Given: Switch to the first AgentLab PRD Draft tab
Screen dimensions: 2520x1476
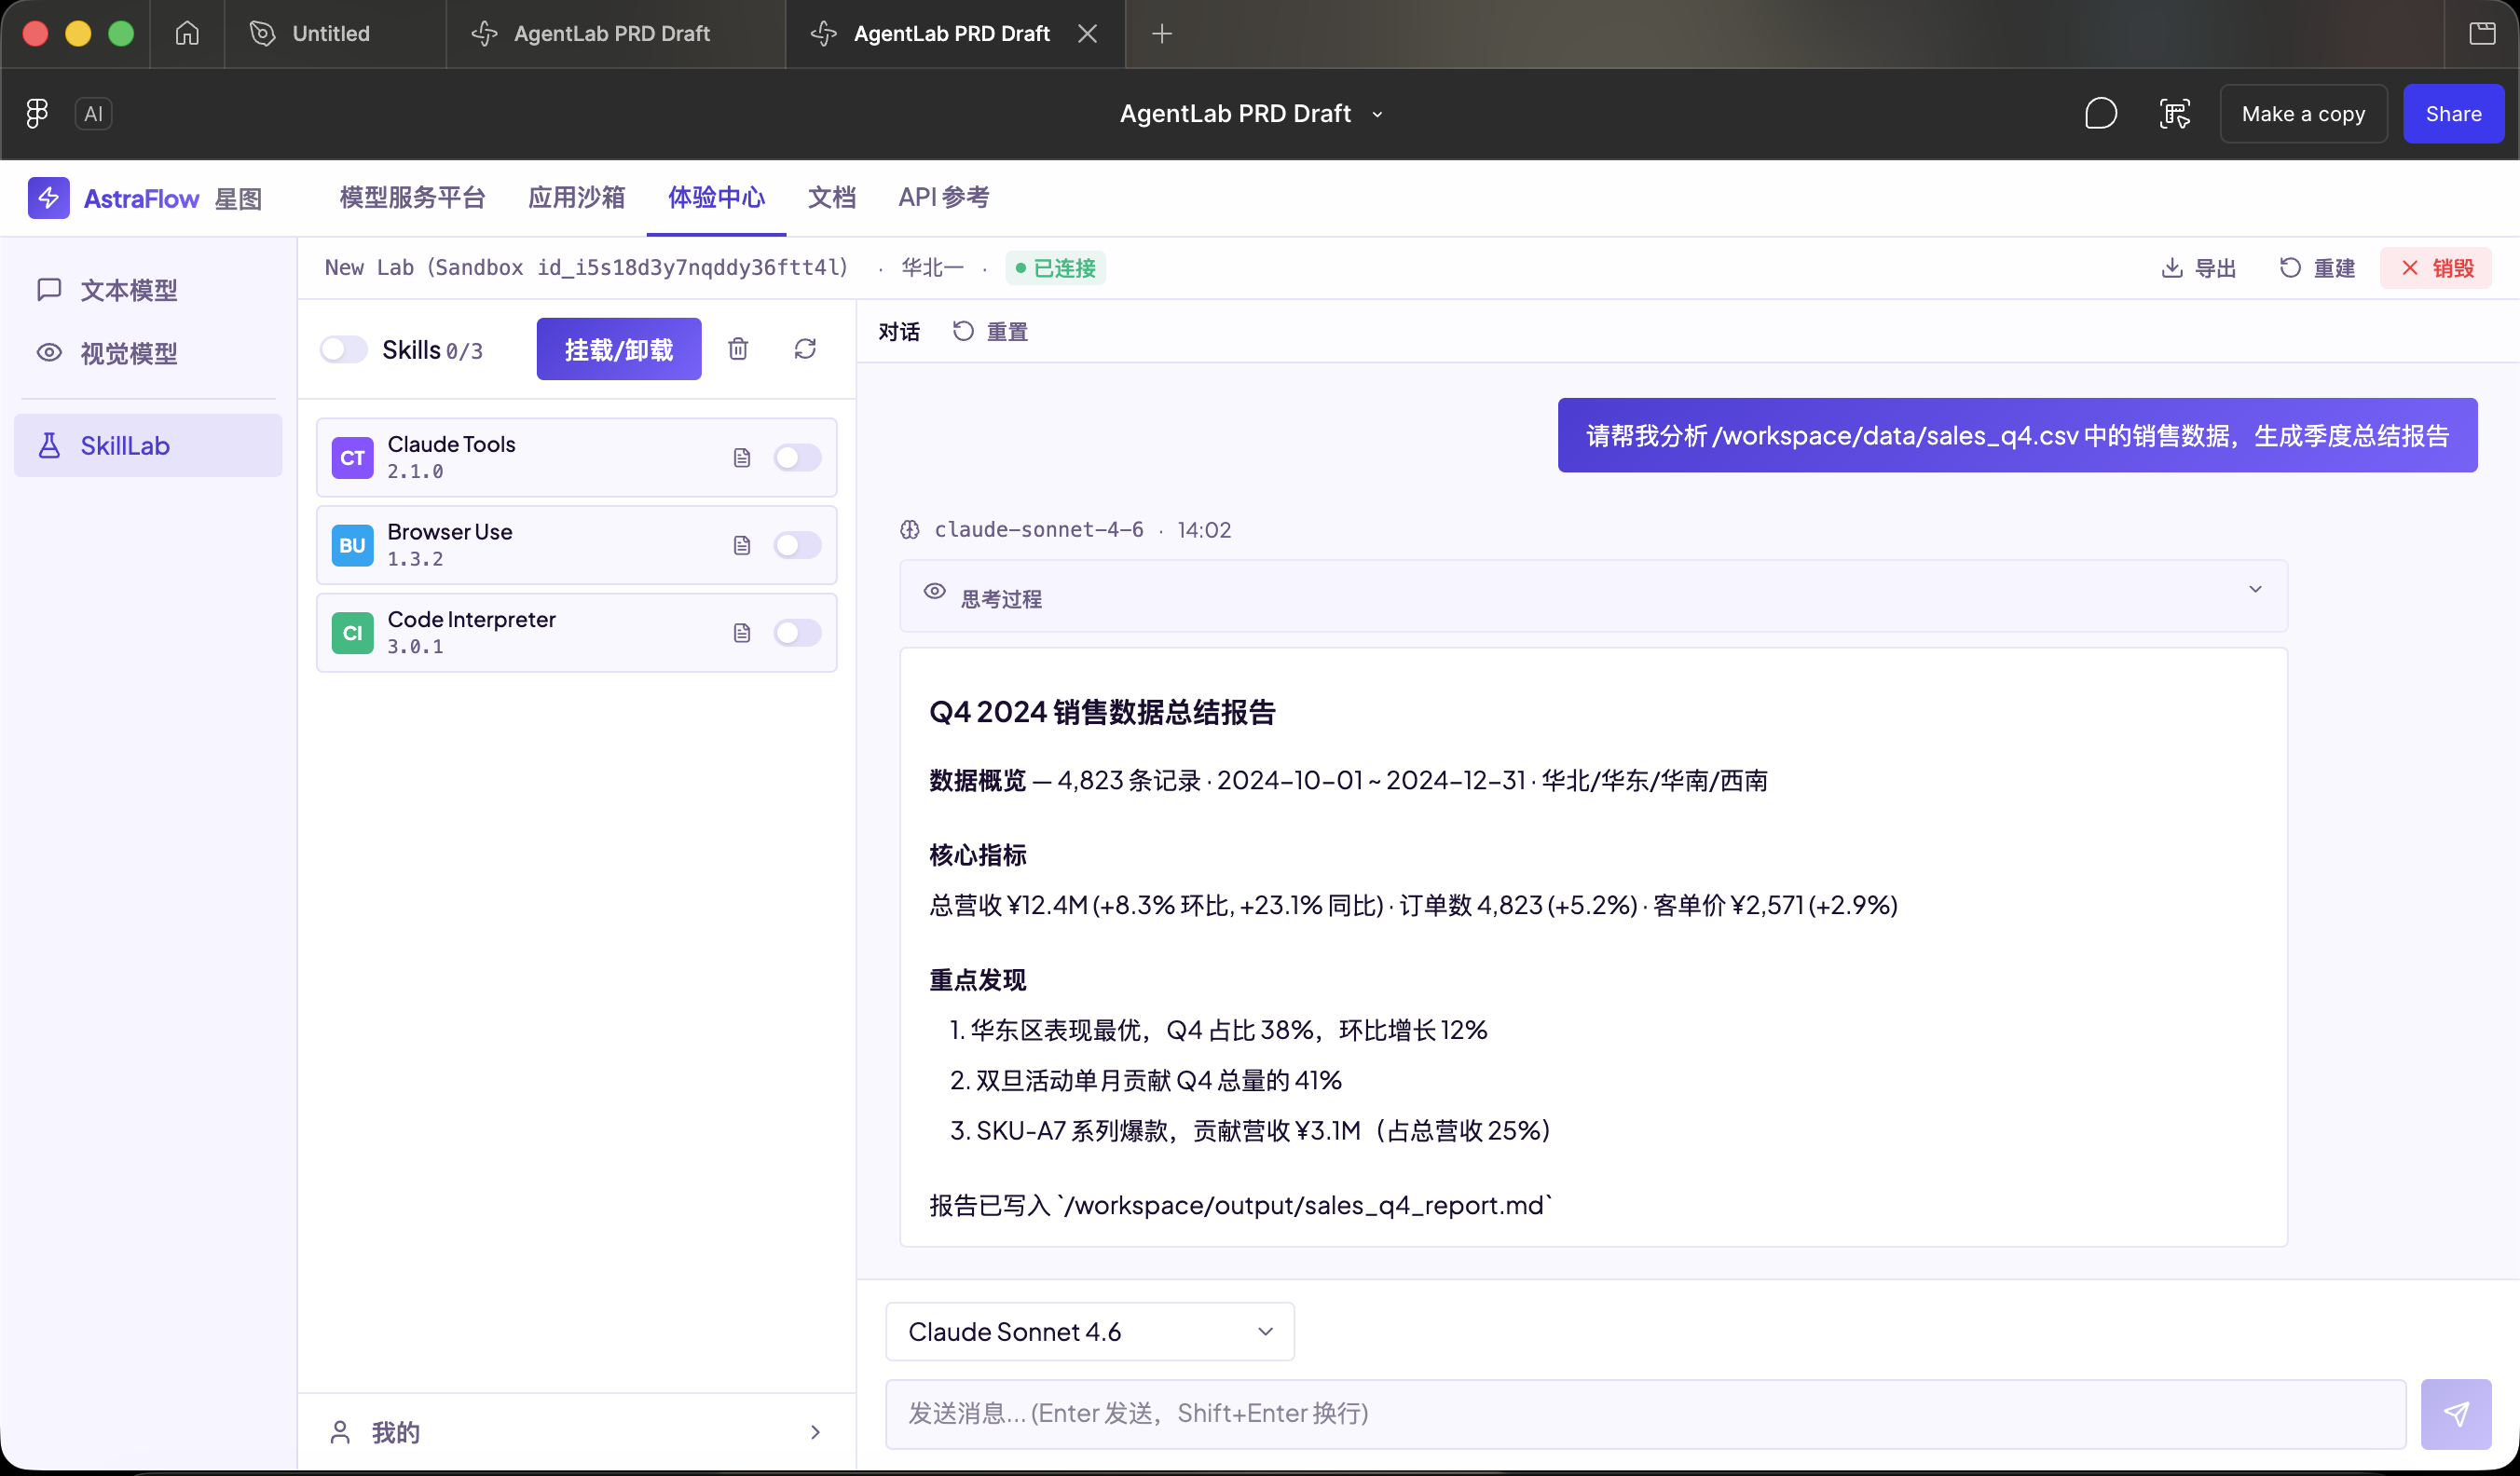Looking at the screenshot, I should pyautogui.click(x=615, y=34).
